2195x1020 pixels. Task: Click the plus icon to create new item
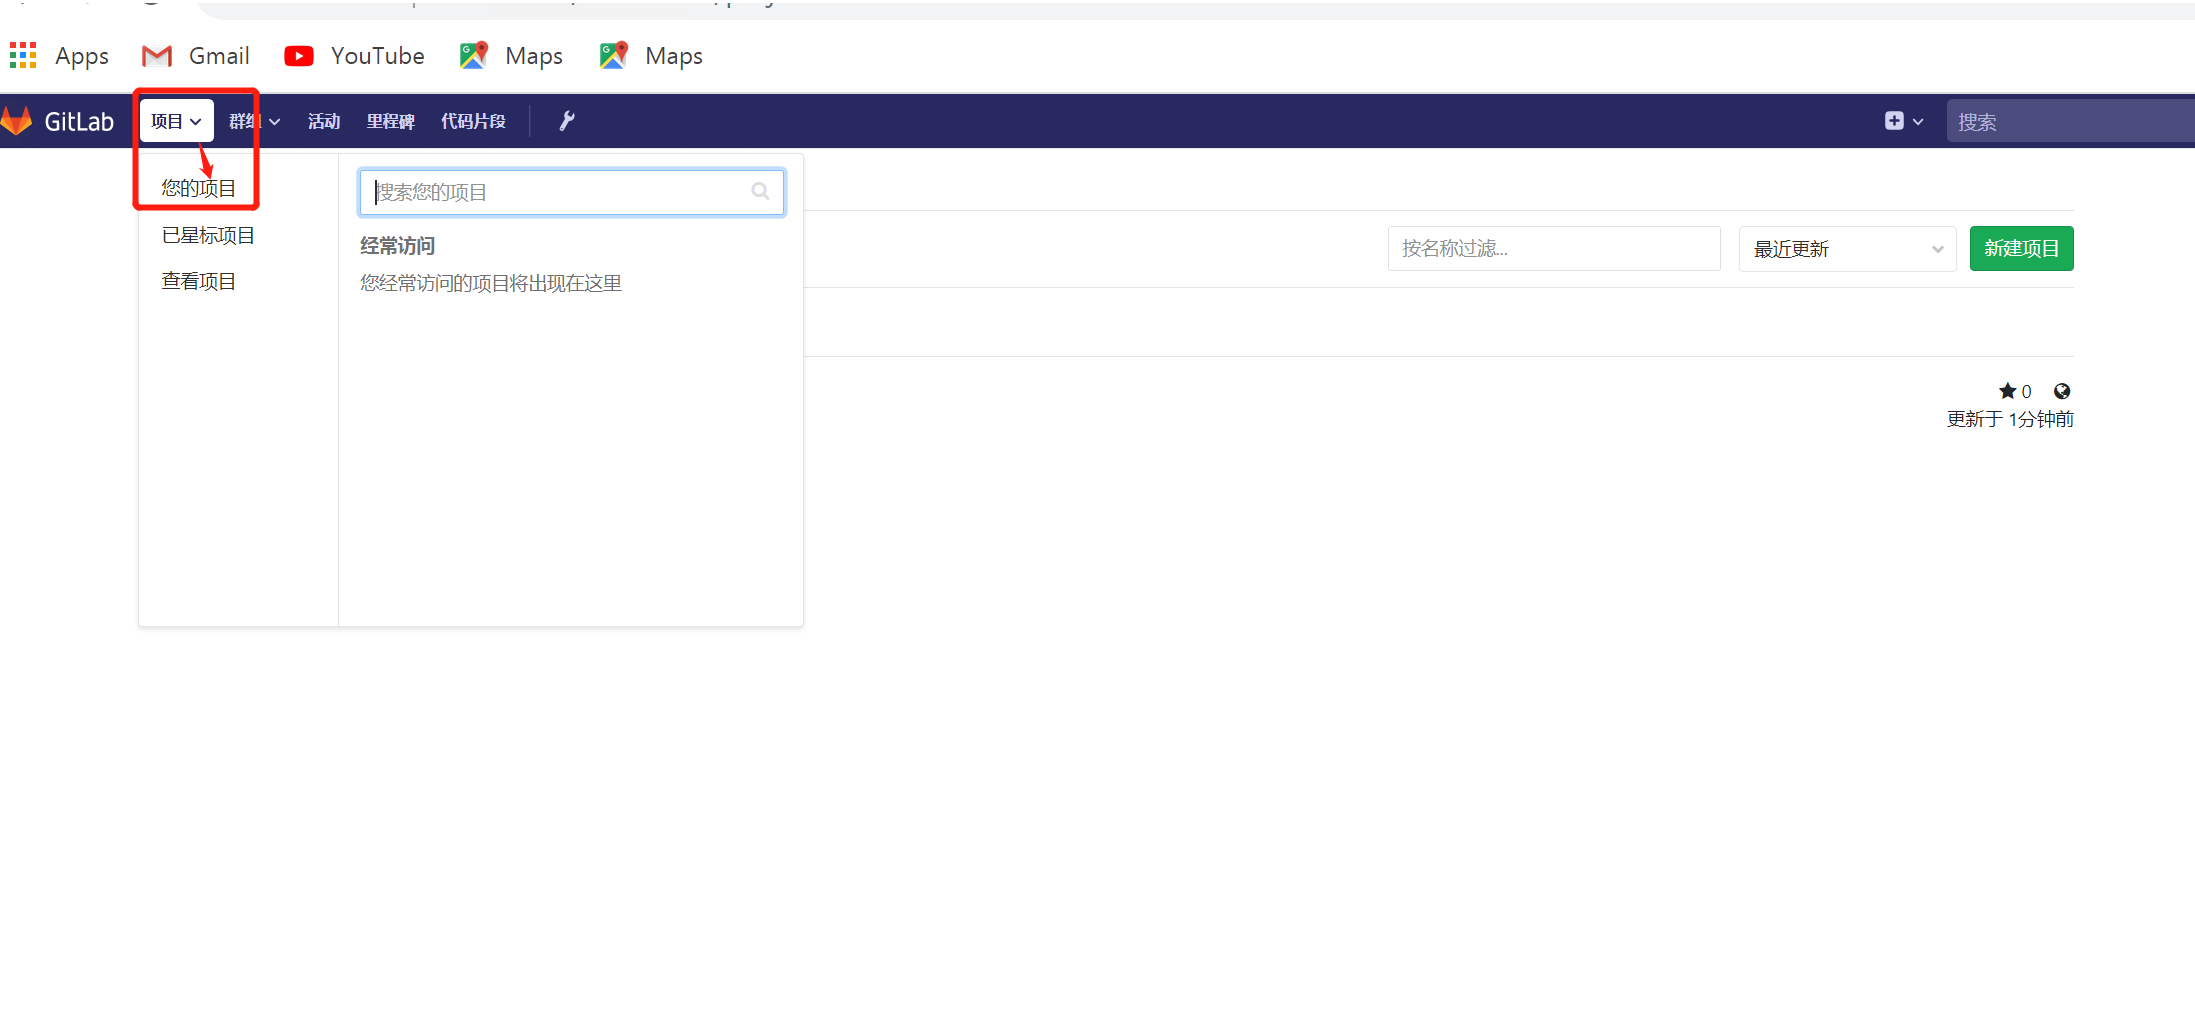tap(1893, 120)
